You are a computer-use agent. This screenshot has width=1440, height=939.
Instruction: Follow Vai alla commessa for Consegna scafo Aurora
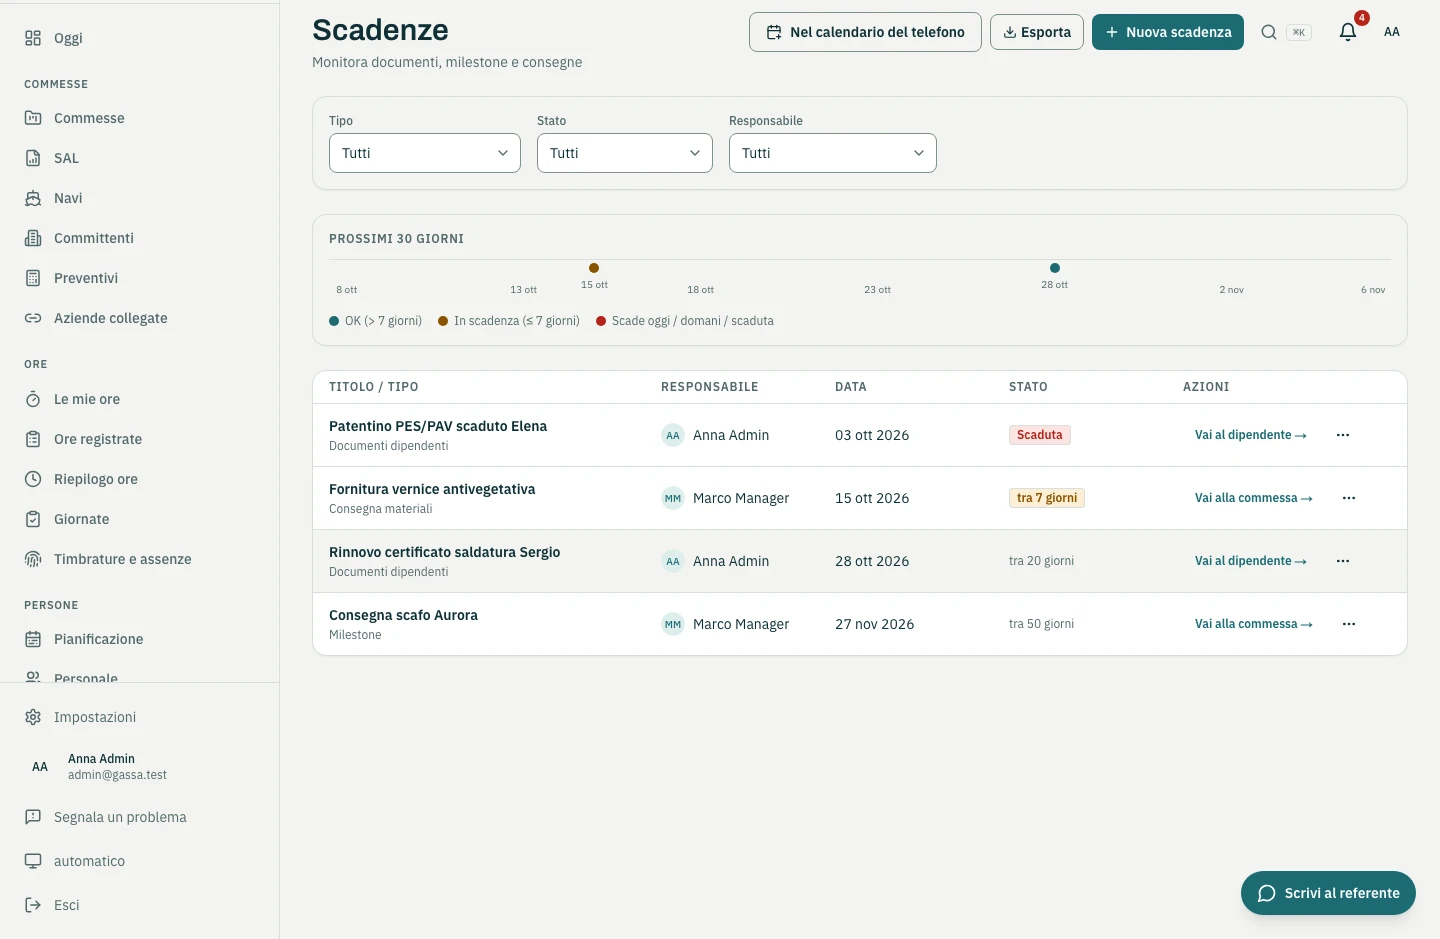(1254, 624)
